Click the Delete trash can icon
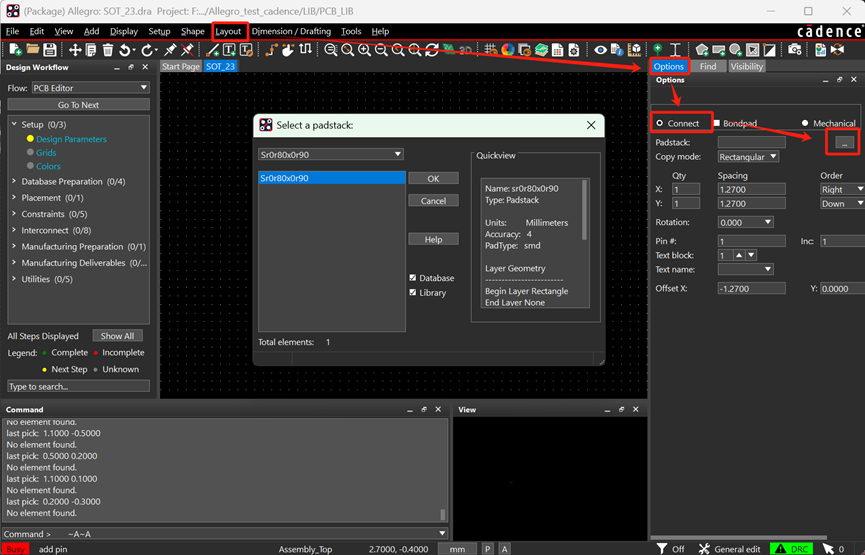Screen dimensions: 865x555 point(108,50)
